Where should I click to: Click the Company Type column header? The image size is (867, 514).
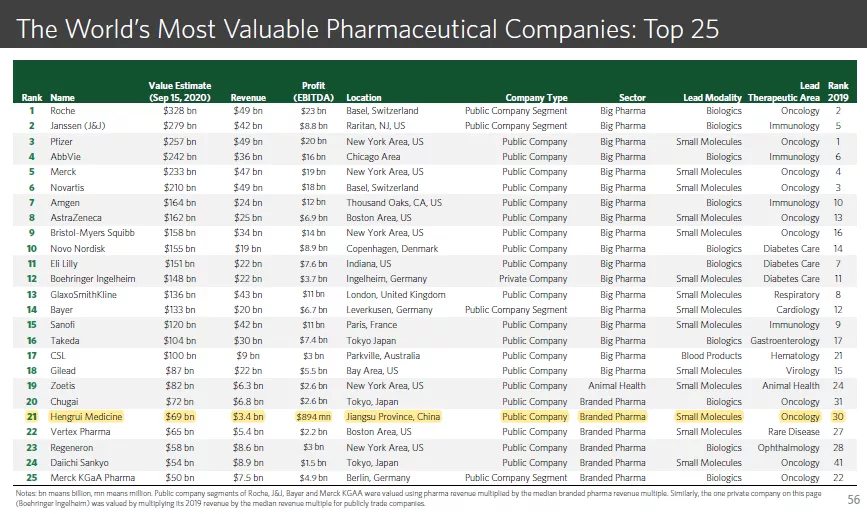536,97
